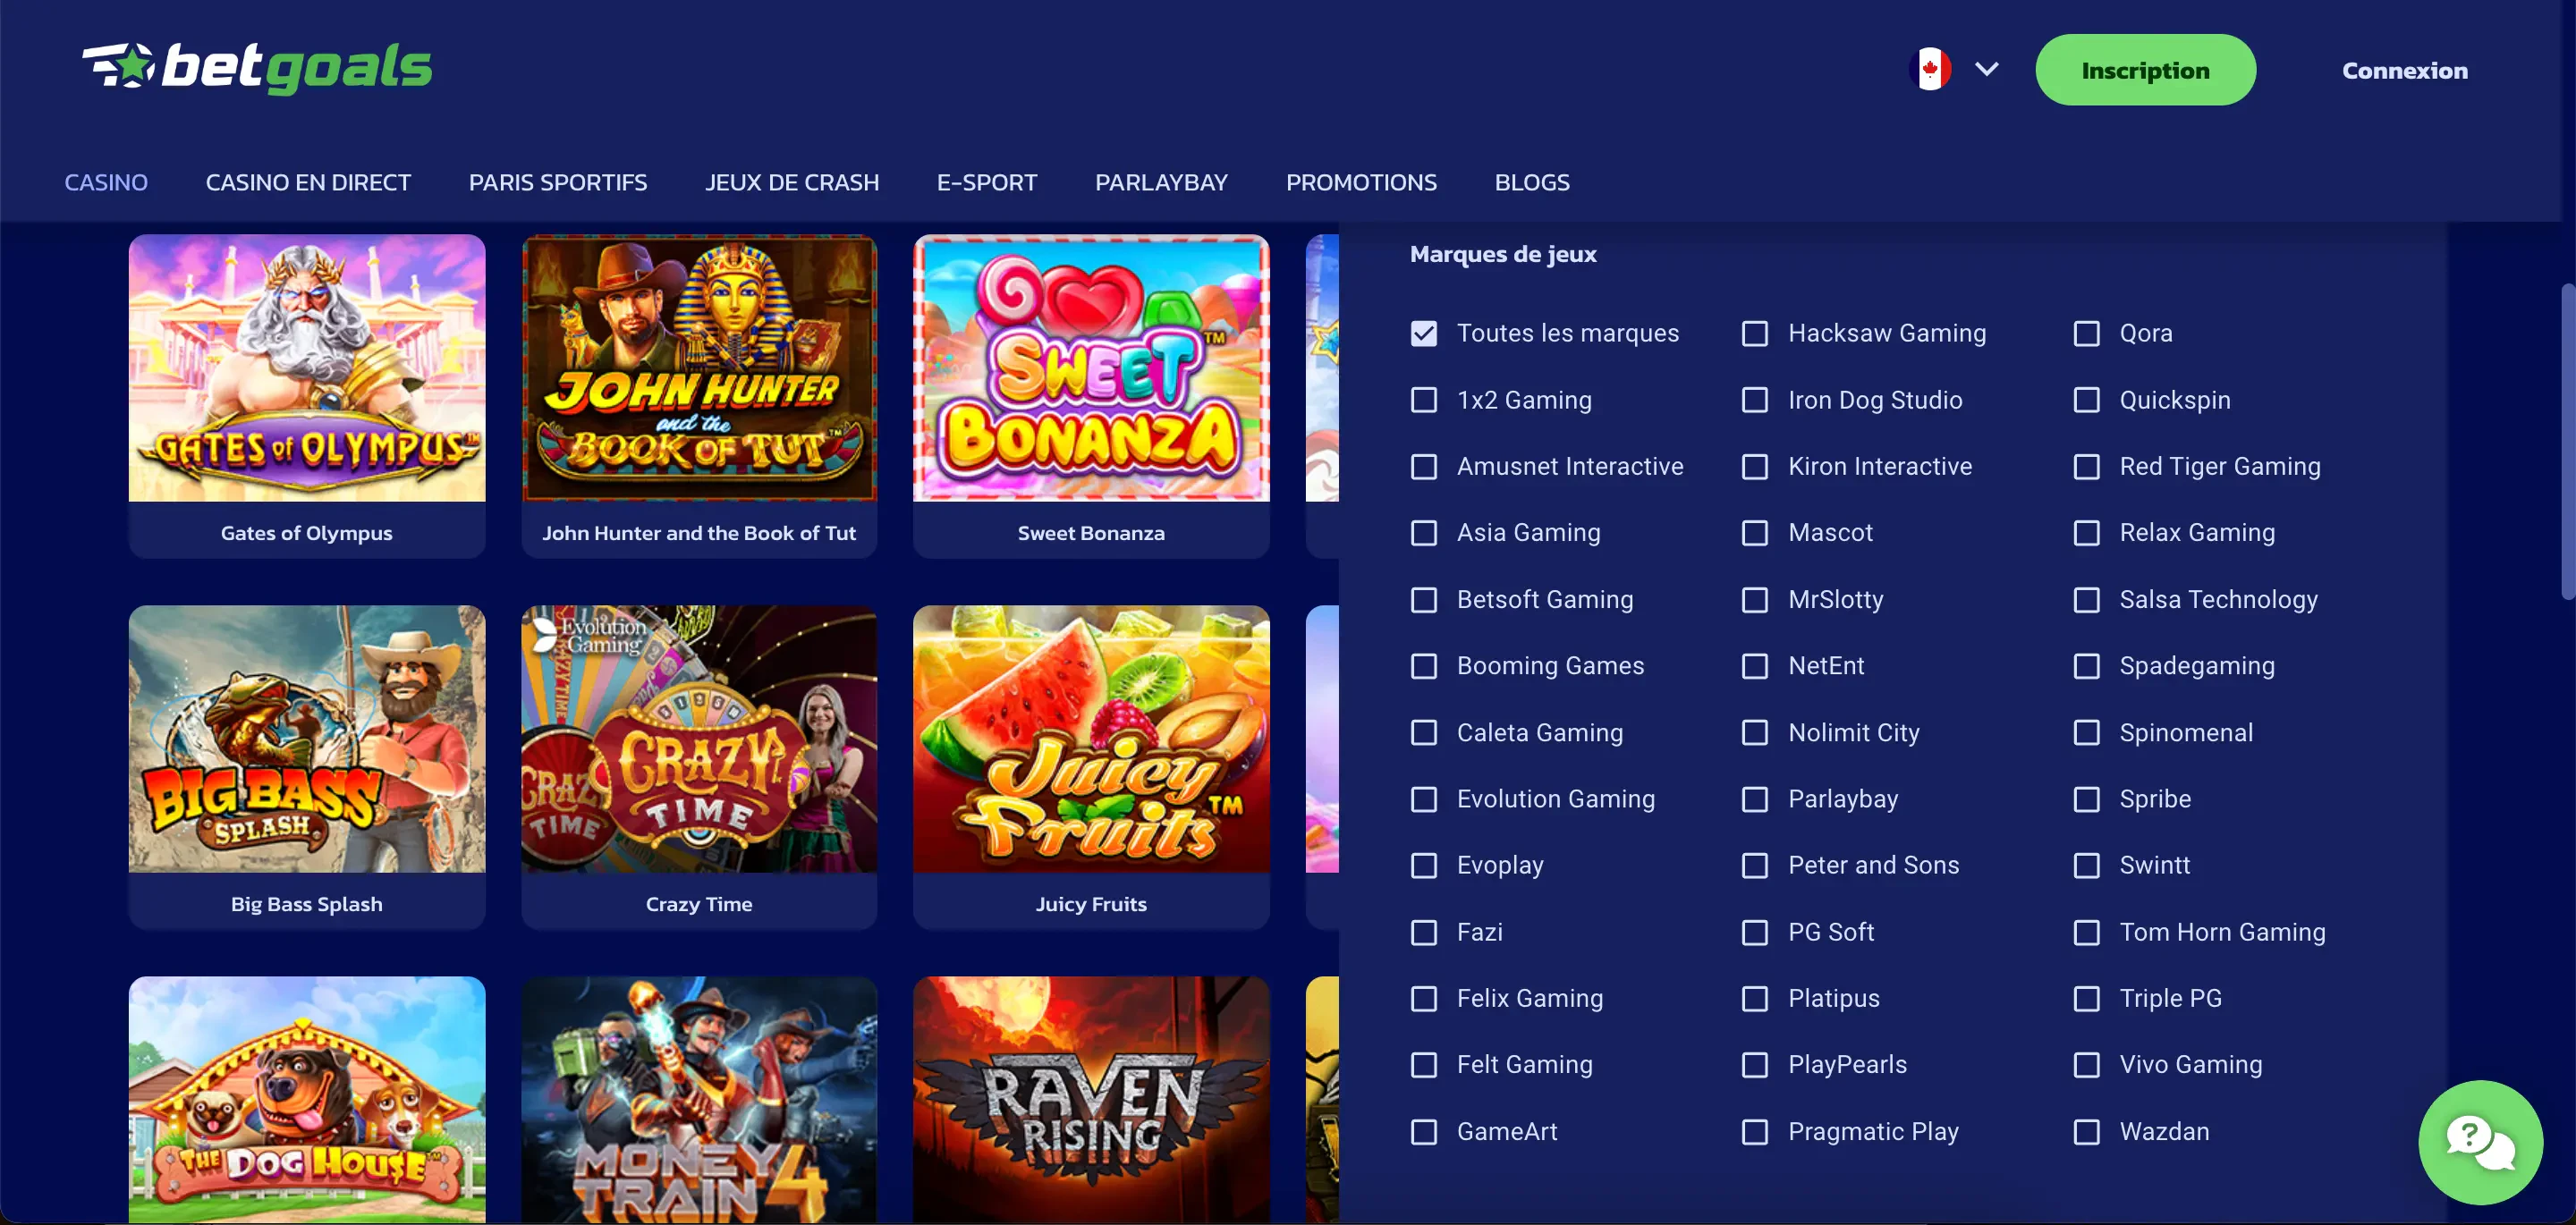Open The Dog House game thumbnail
The width and height of the screenshot is (2576, 1225).
pos(307,1100)
